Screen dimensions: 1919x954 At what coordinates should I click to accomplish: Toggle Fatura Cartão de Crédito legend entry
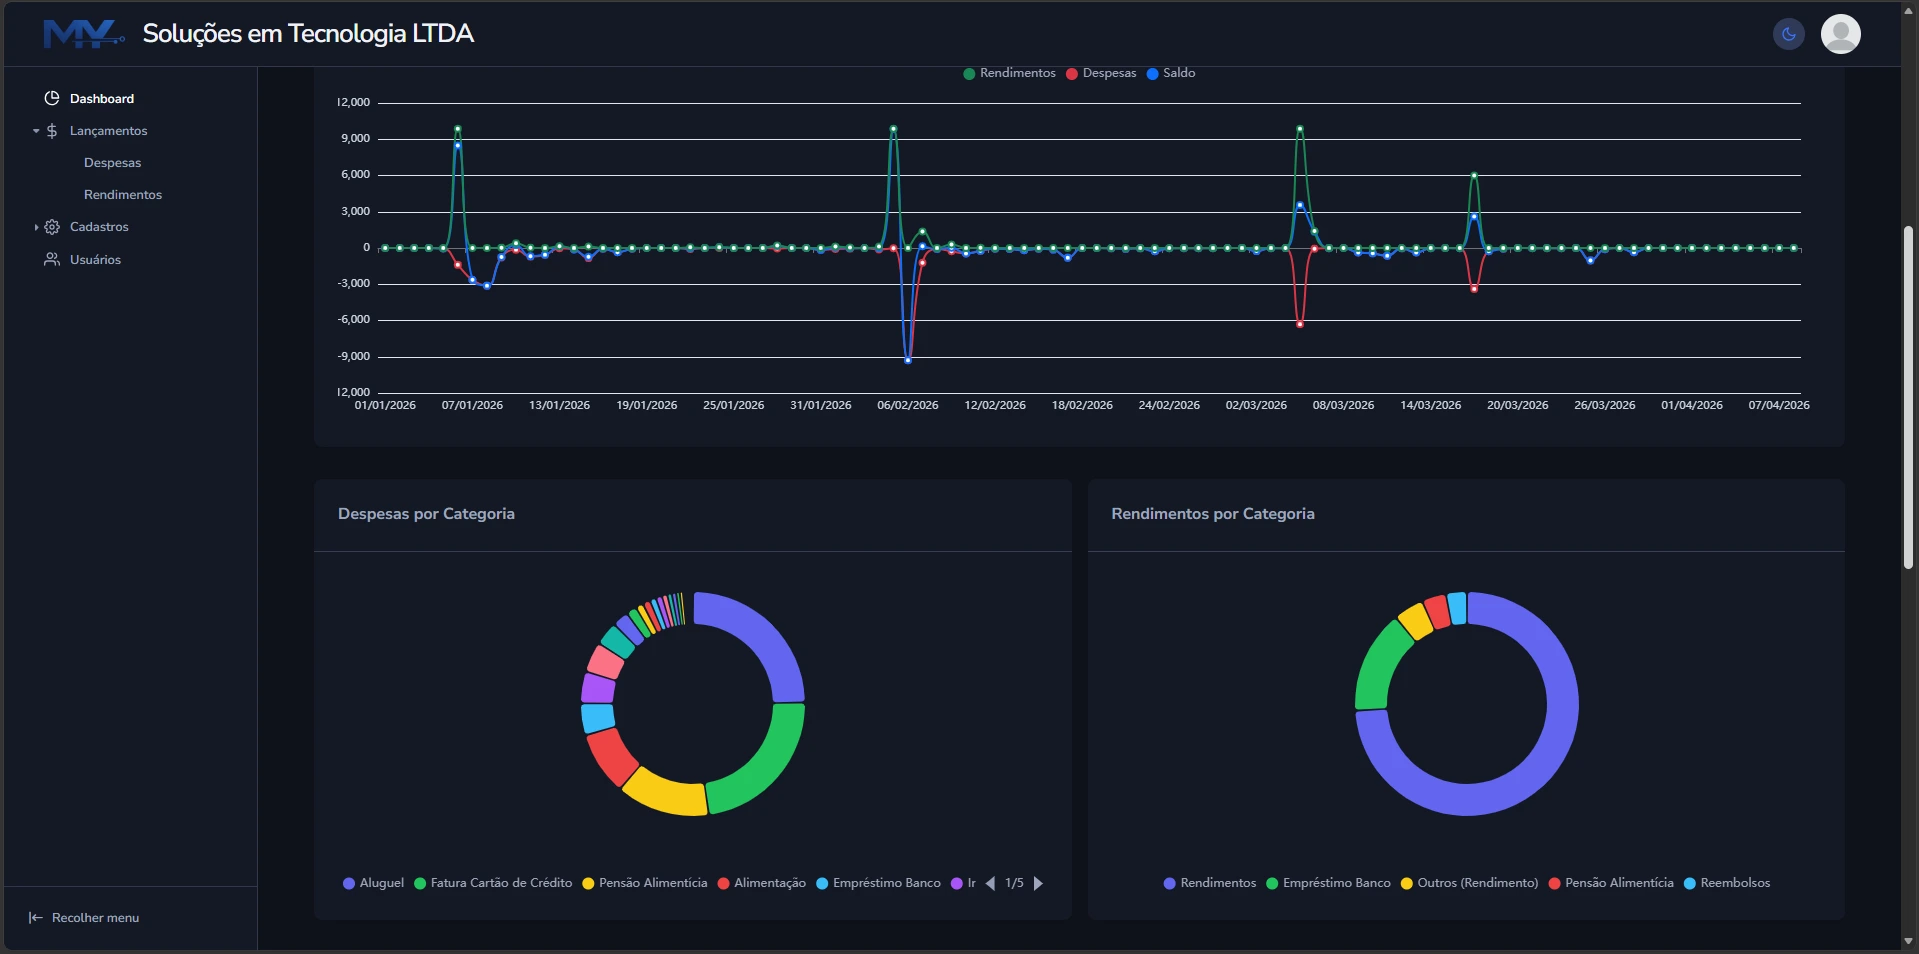493,883
